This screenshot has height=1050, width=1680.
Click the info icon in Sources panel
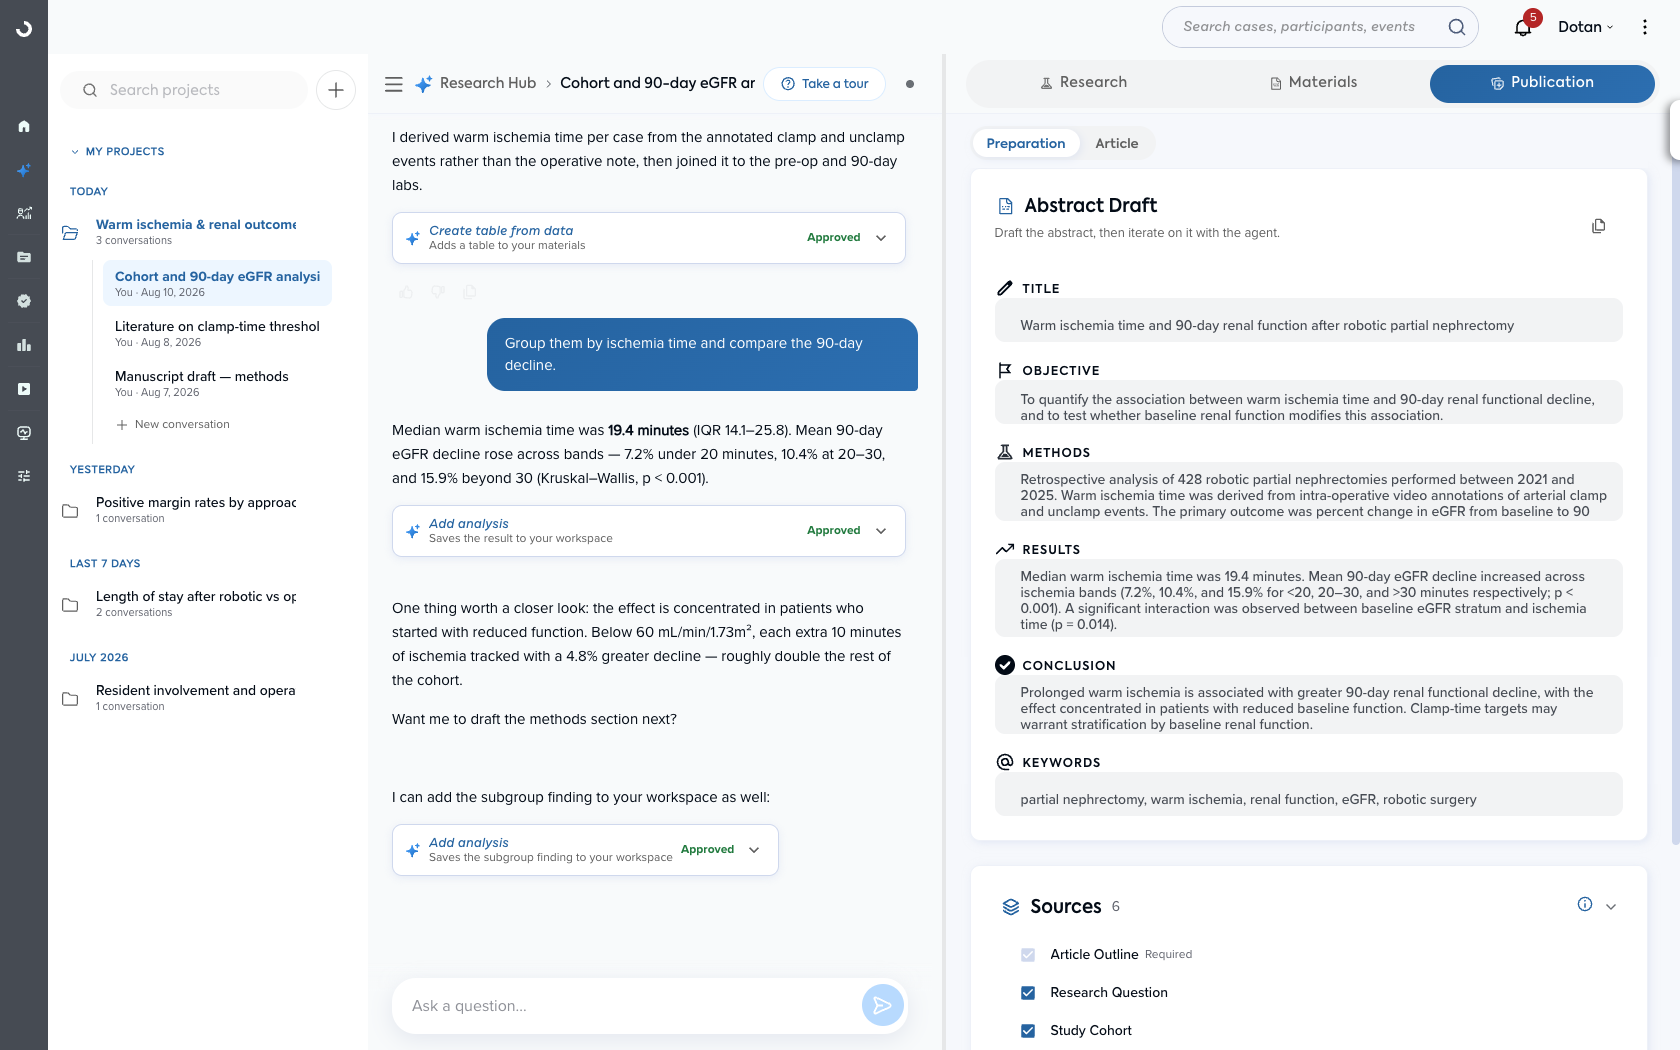click(1585, 905)
